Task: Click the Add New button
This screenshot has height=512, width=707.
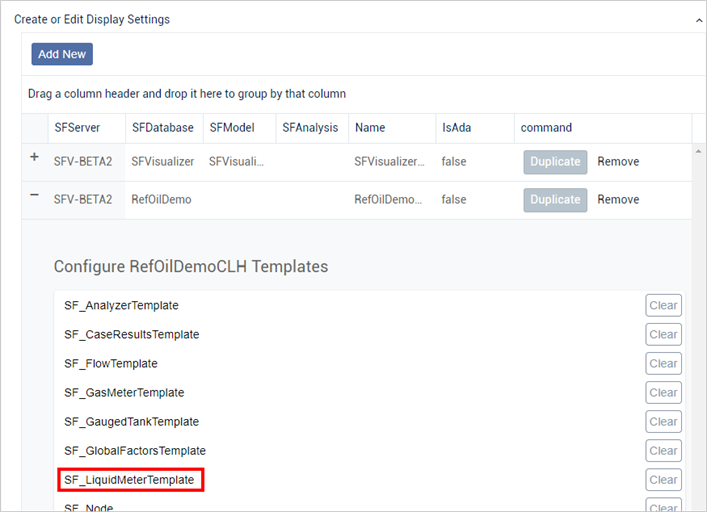Action: click(62, 54)
